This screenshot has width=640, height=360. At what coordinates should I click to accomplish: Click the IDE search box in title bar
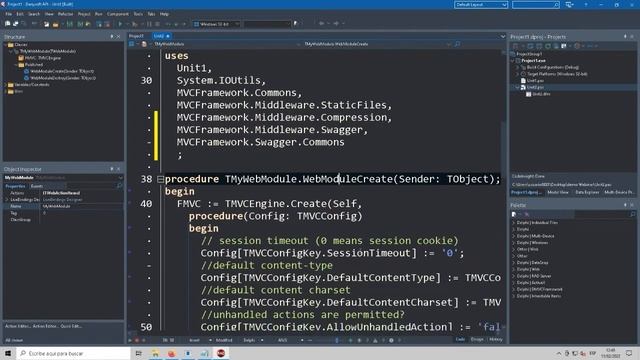(536, 4)
